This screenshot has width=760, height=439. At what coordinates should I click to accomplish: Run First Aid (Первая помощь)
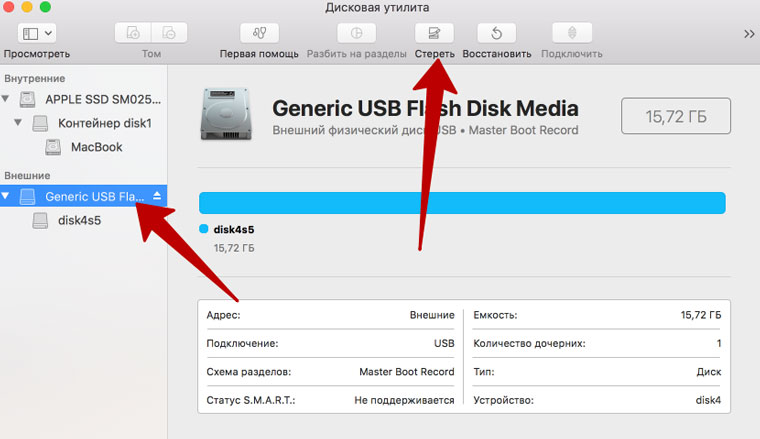pyautogui.click(x=259, y=32)
